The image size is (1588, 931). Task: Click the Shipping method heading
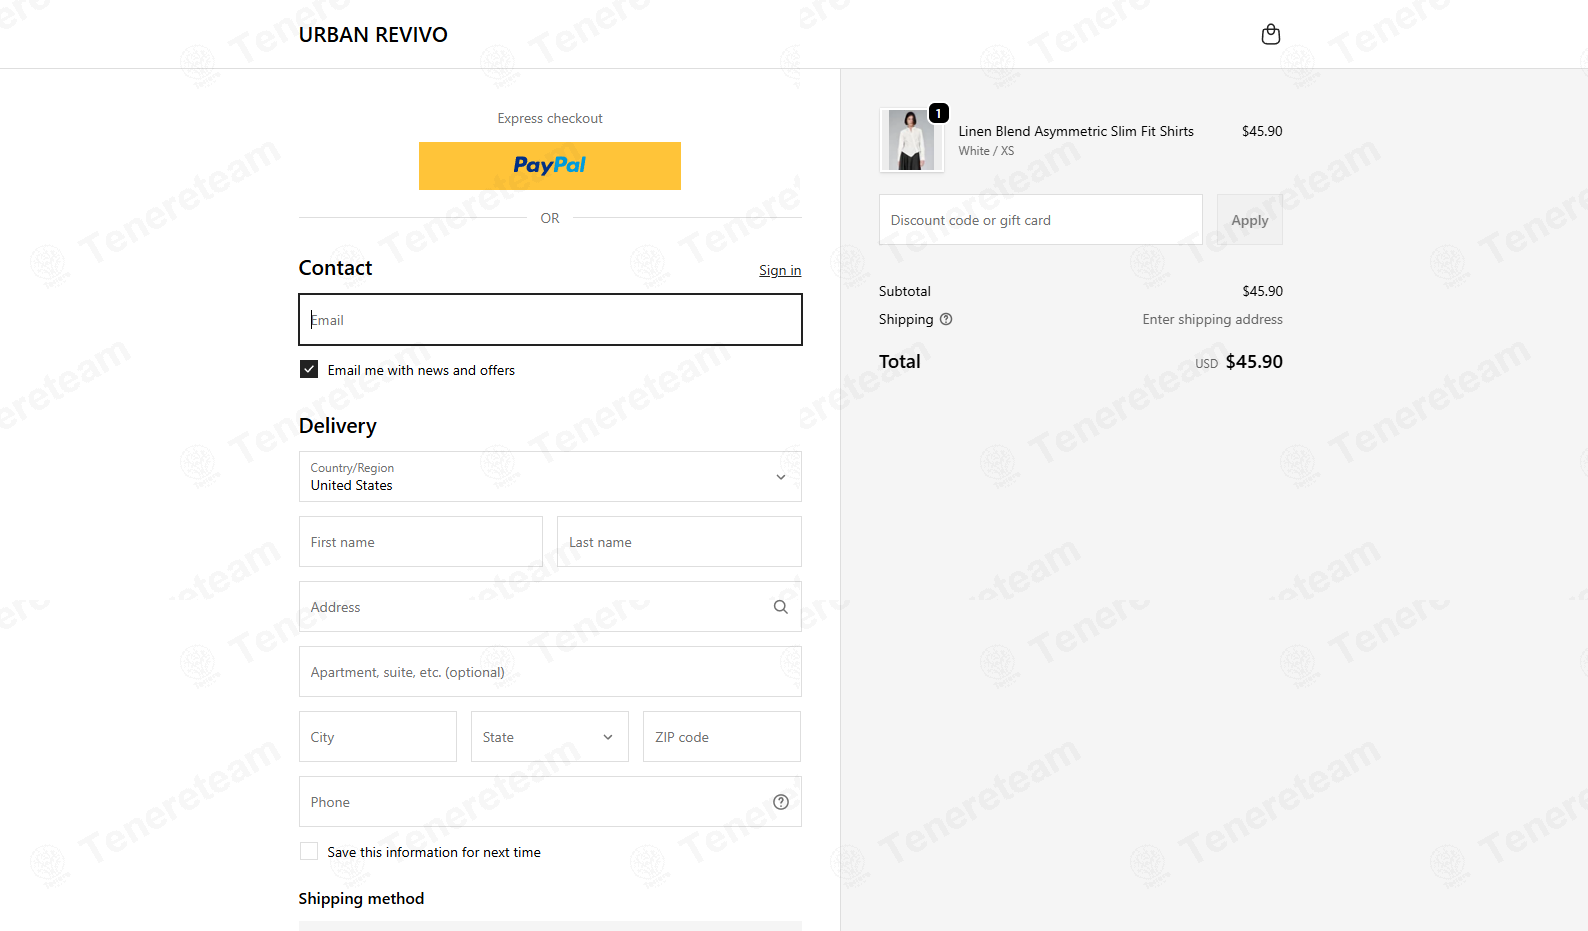click(x=361, y=899)
